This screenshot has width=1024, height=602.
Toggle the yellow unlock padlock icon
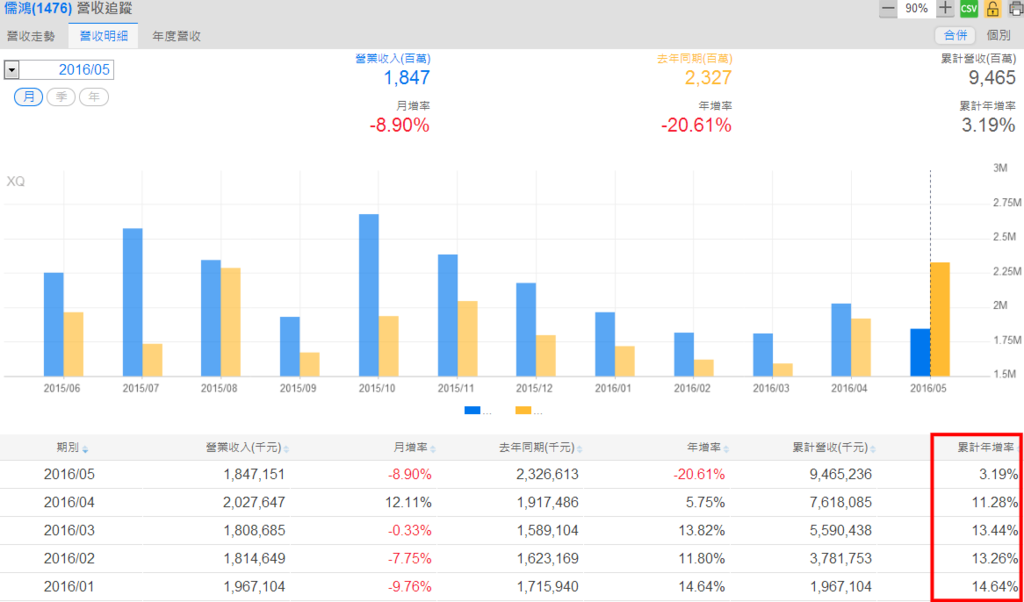coord(992,9)
